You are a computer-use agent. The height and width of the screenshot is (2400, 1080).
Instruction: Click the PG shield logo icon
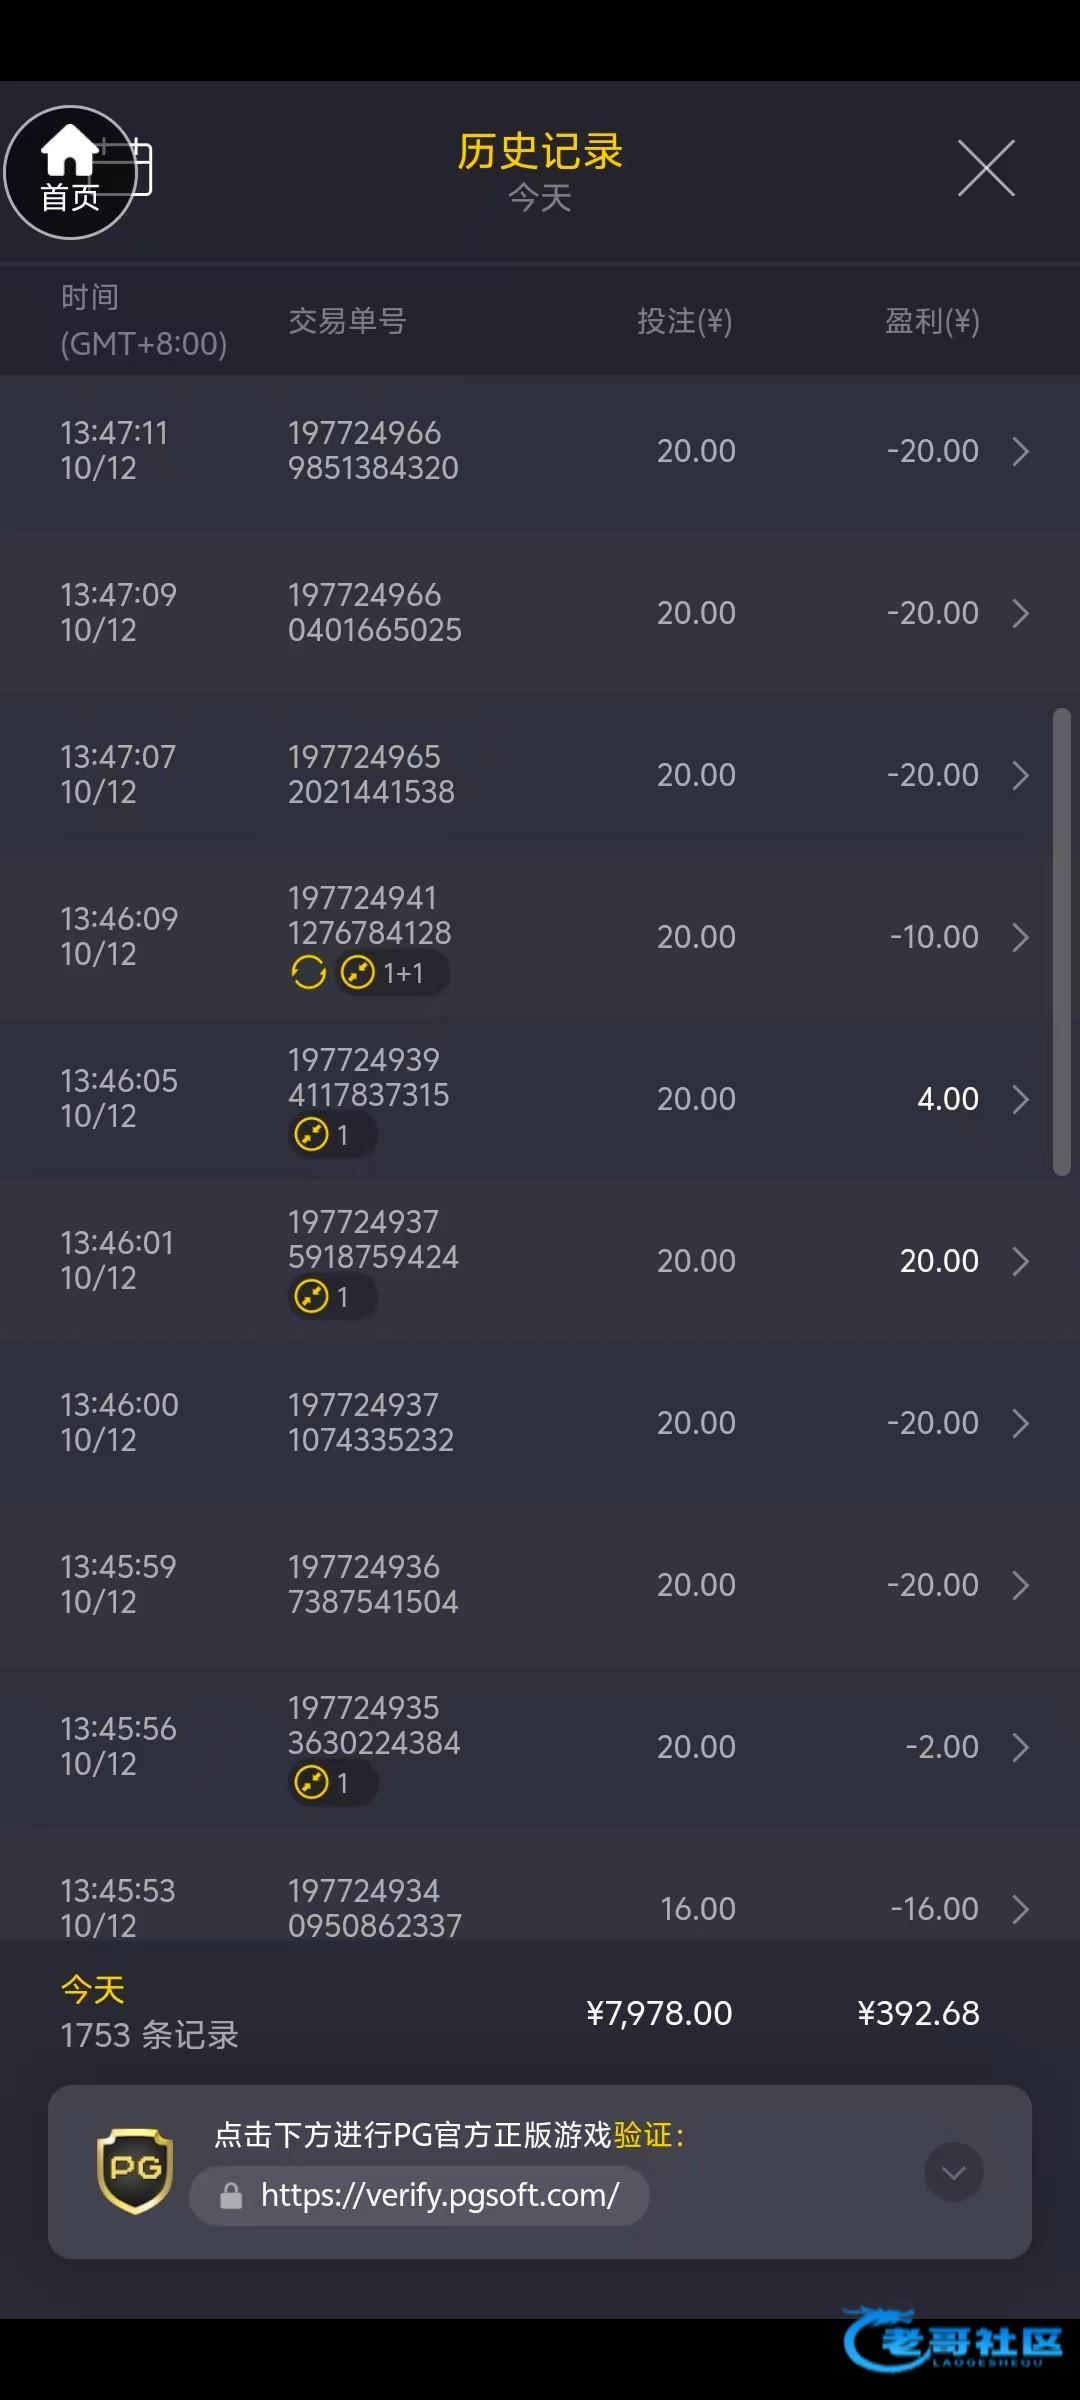coord(135,2170)
